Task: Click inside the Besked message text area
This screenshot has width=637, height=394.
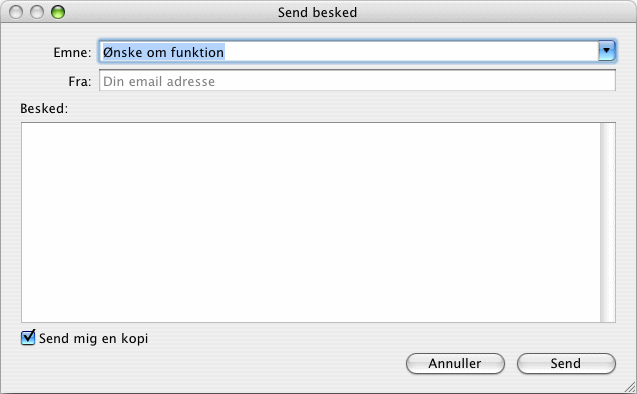Action: point(311,223)
